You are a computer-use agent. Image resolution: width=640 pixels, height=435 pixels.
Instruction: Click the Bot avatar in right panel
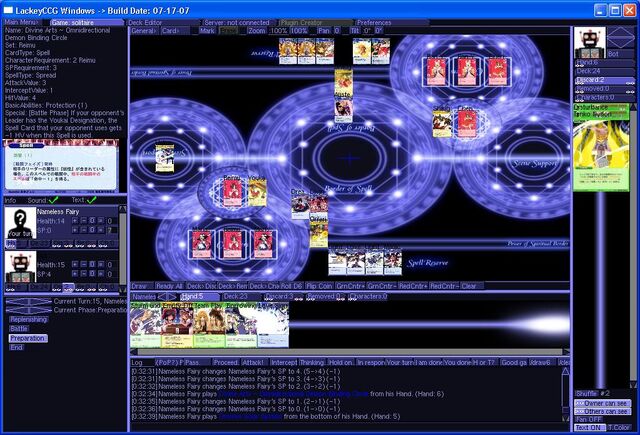point(589,42)
